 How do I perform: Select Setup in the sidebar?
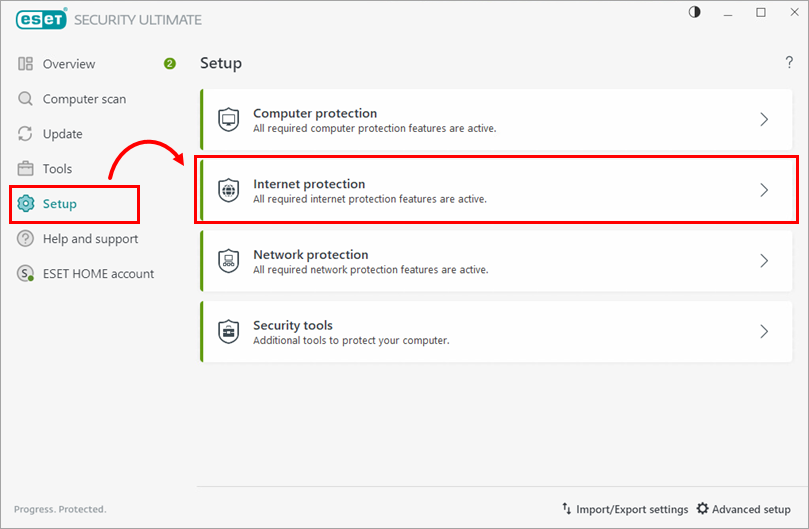[60, 204]
